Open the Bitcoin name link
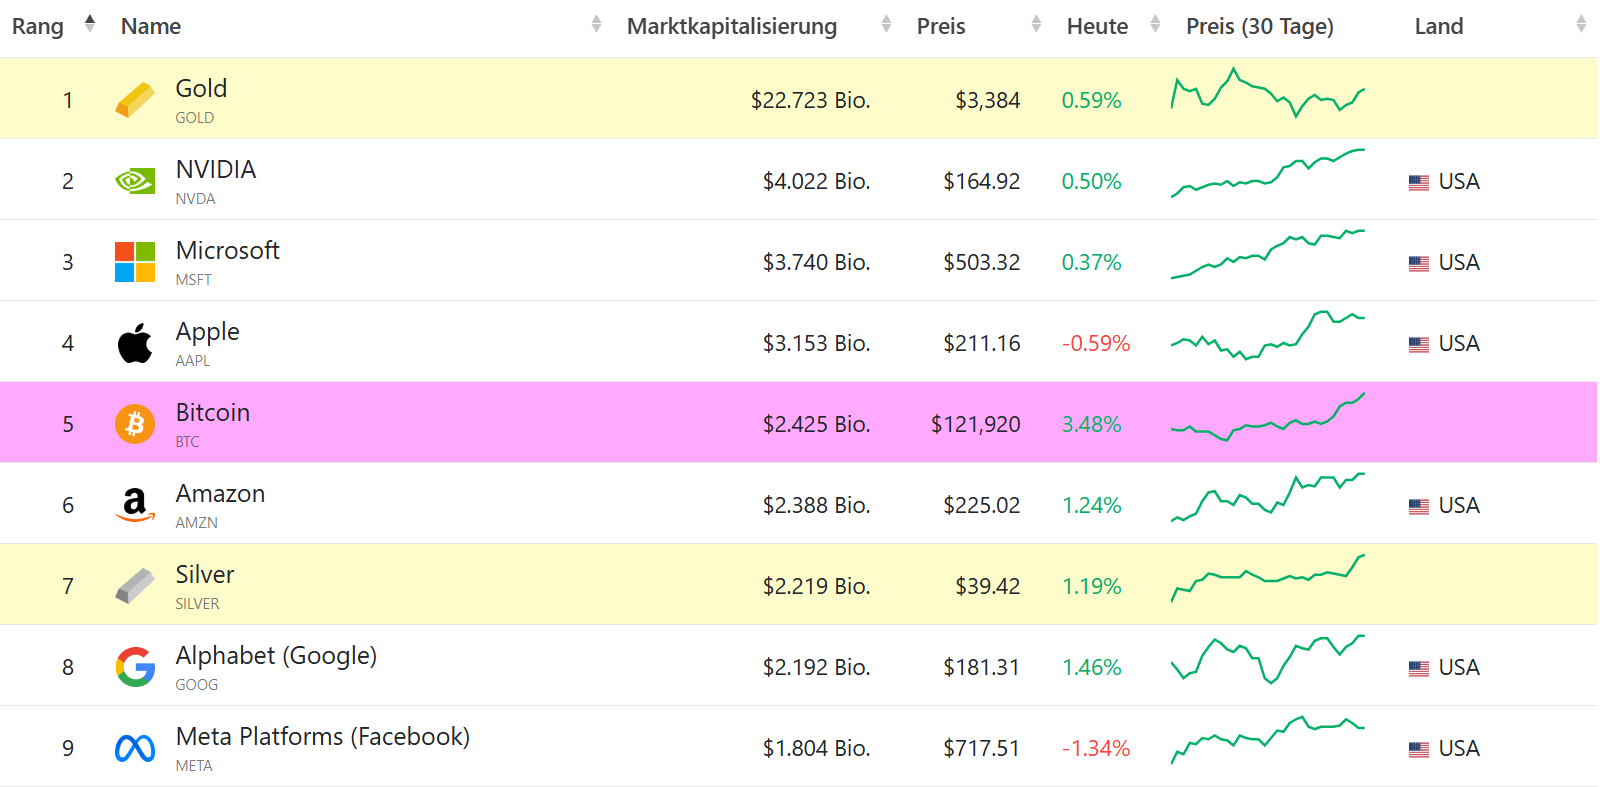This screenshot has width=1600, height=787. (213, 413)
